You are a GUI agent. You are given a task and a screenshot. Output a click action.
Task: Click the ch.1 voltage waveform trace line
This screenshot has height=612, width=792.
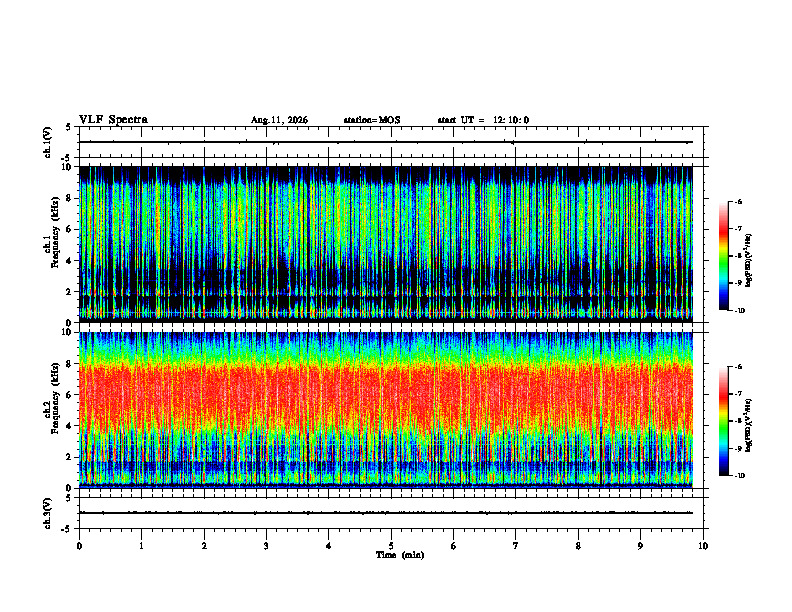click(x=386, y=142)
